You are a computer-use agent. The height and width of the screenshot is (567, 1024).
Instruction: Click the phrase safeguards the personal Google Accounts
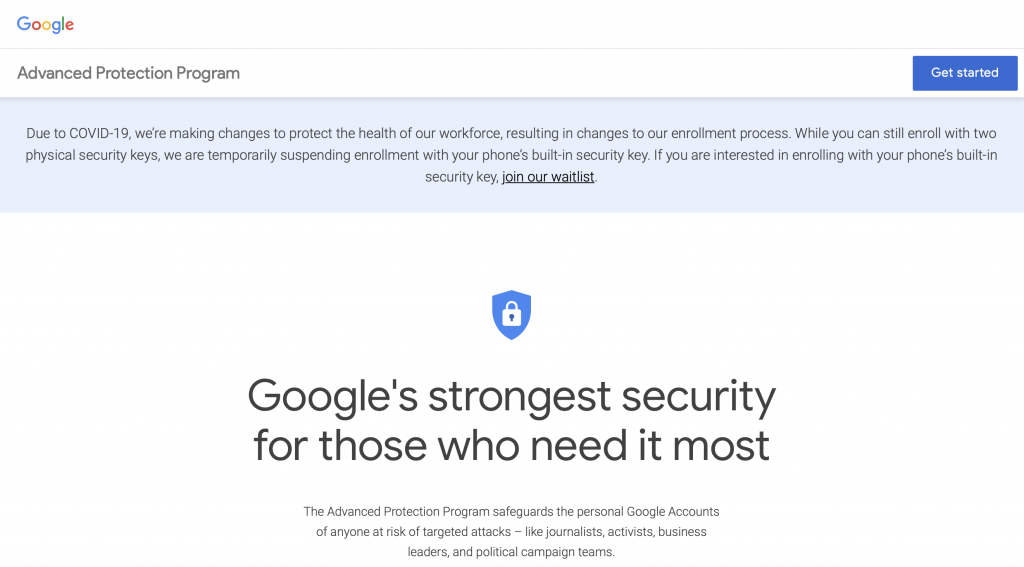(606, 511)
